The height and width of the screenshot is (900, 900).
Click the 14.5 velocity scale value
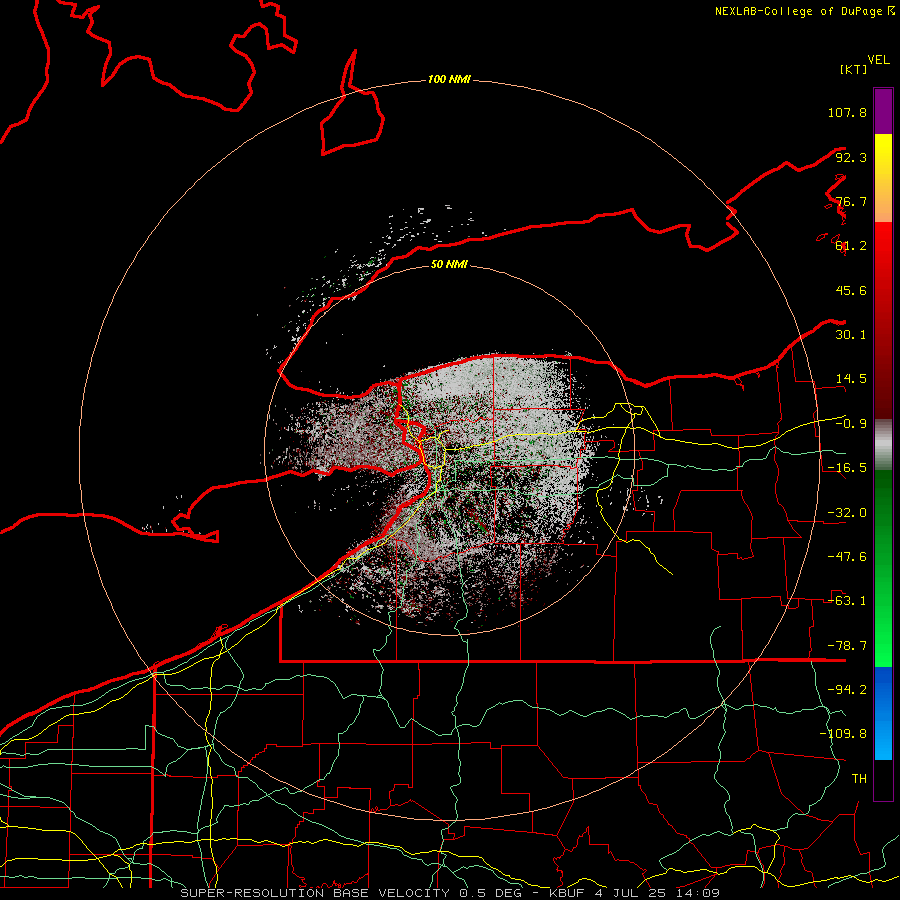(851, 379)
